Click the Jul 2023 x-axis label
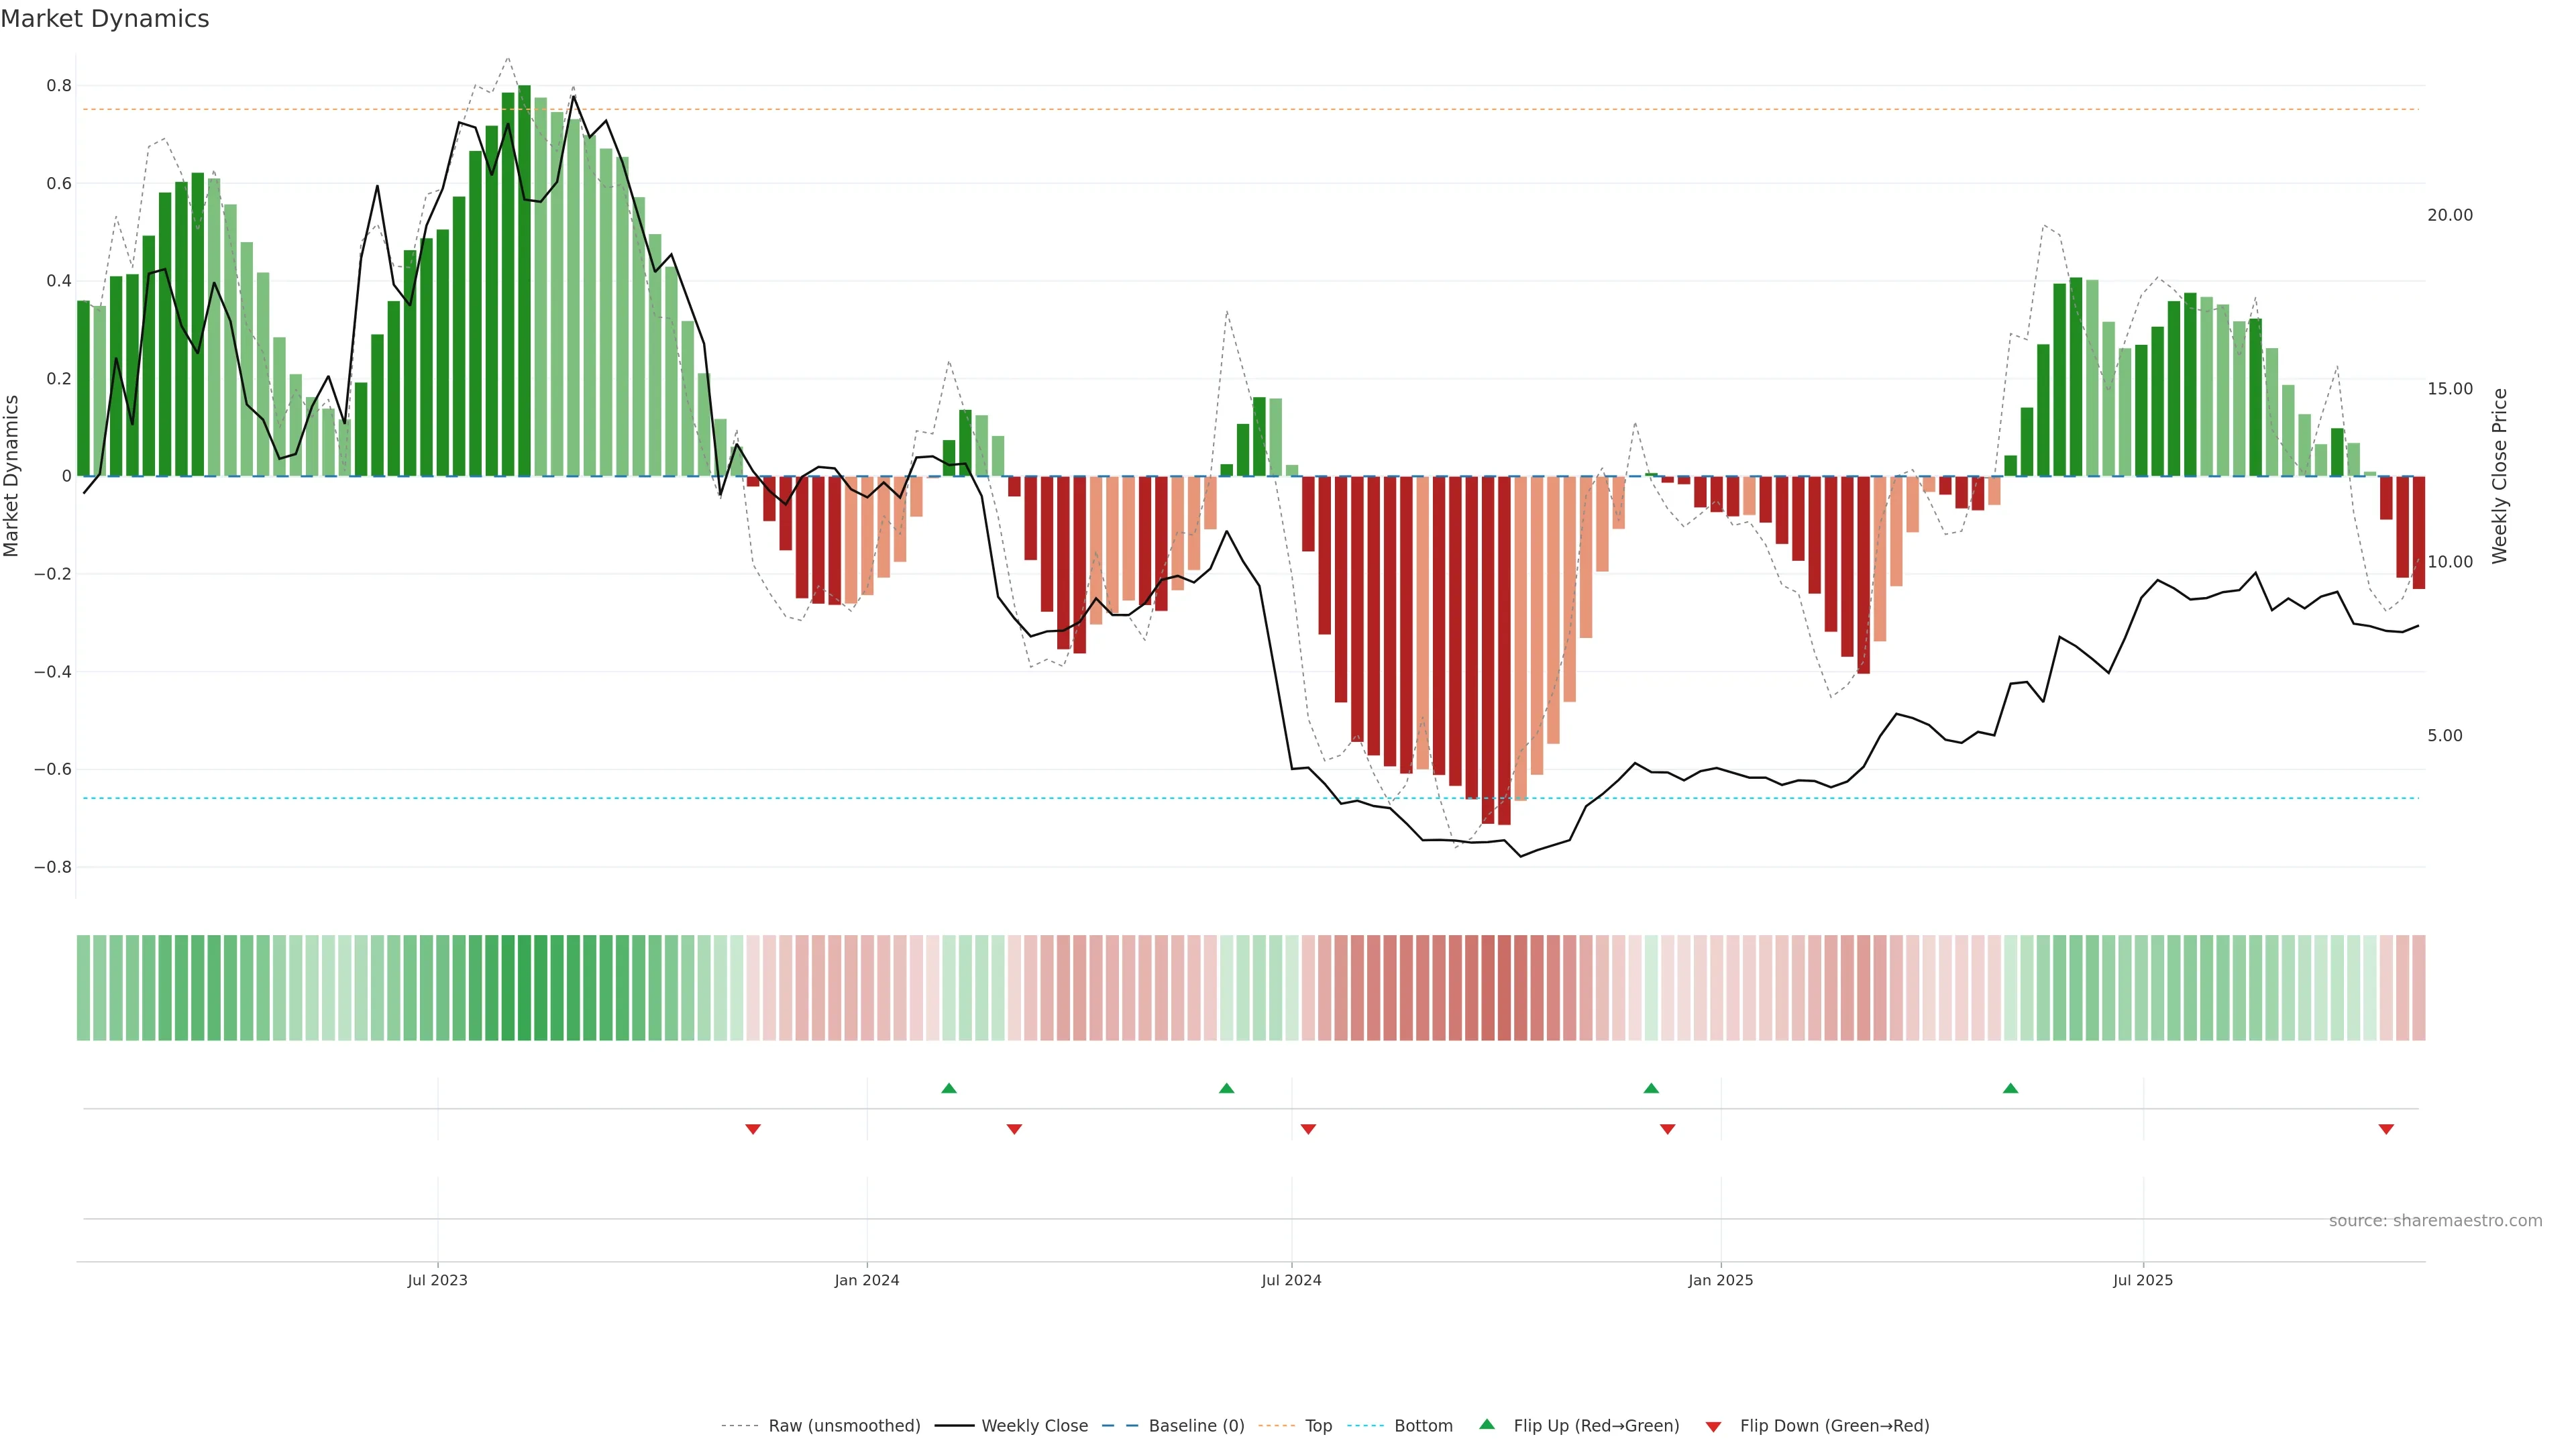This screenshot has height=1449, width=2576. (437, 1280)
